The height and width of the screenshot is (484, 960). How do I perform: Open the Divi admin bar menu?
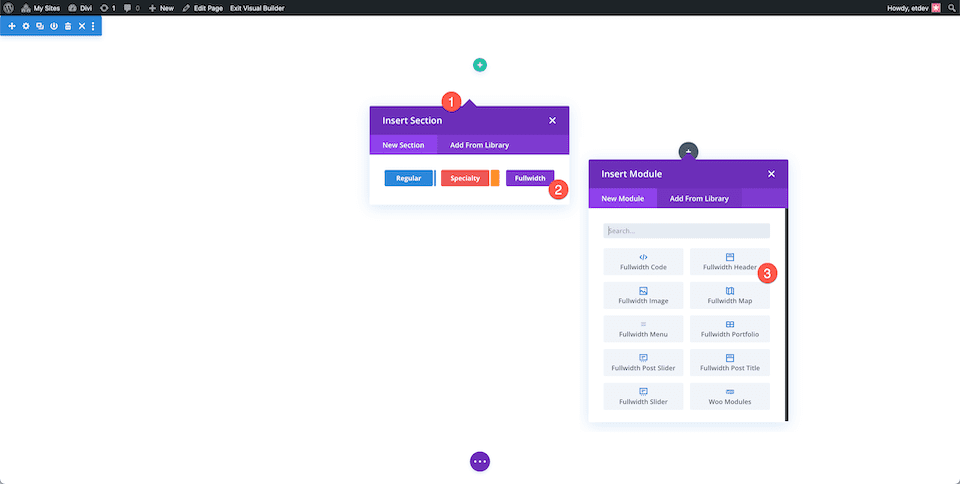coord(80,7)
